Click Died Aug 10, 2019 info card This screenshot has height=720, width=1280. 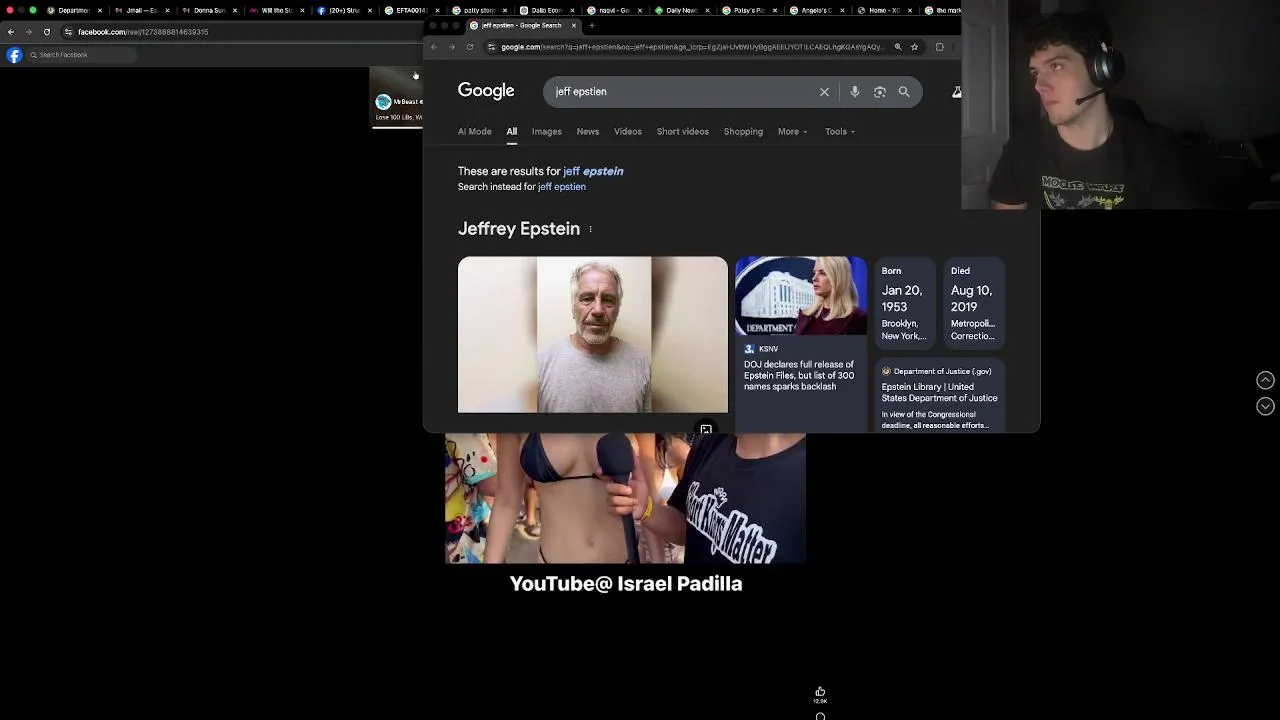point(973,303)
